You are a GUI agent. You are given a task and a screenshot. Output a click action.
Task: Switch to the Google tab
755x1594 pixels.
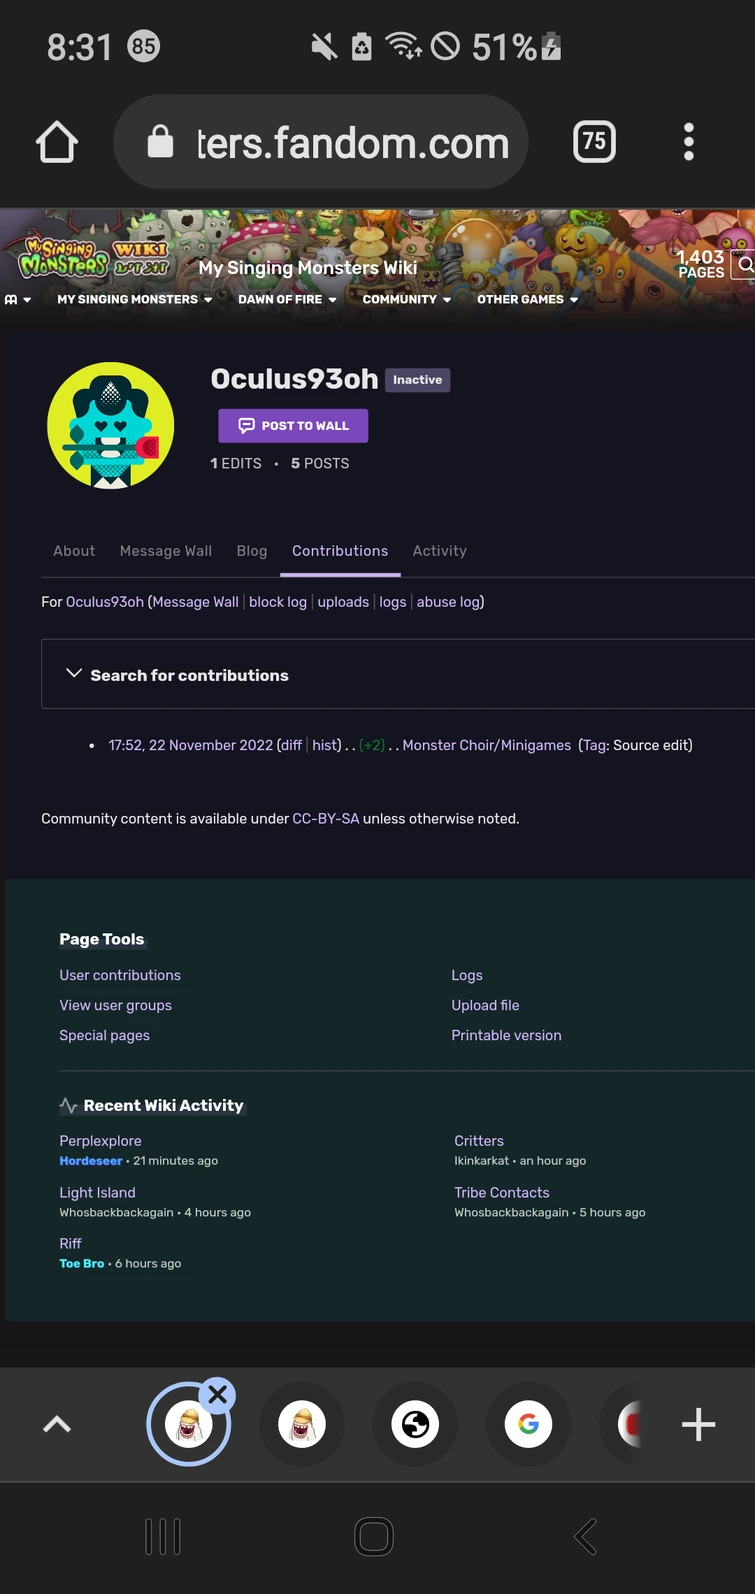529,1424
